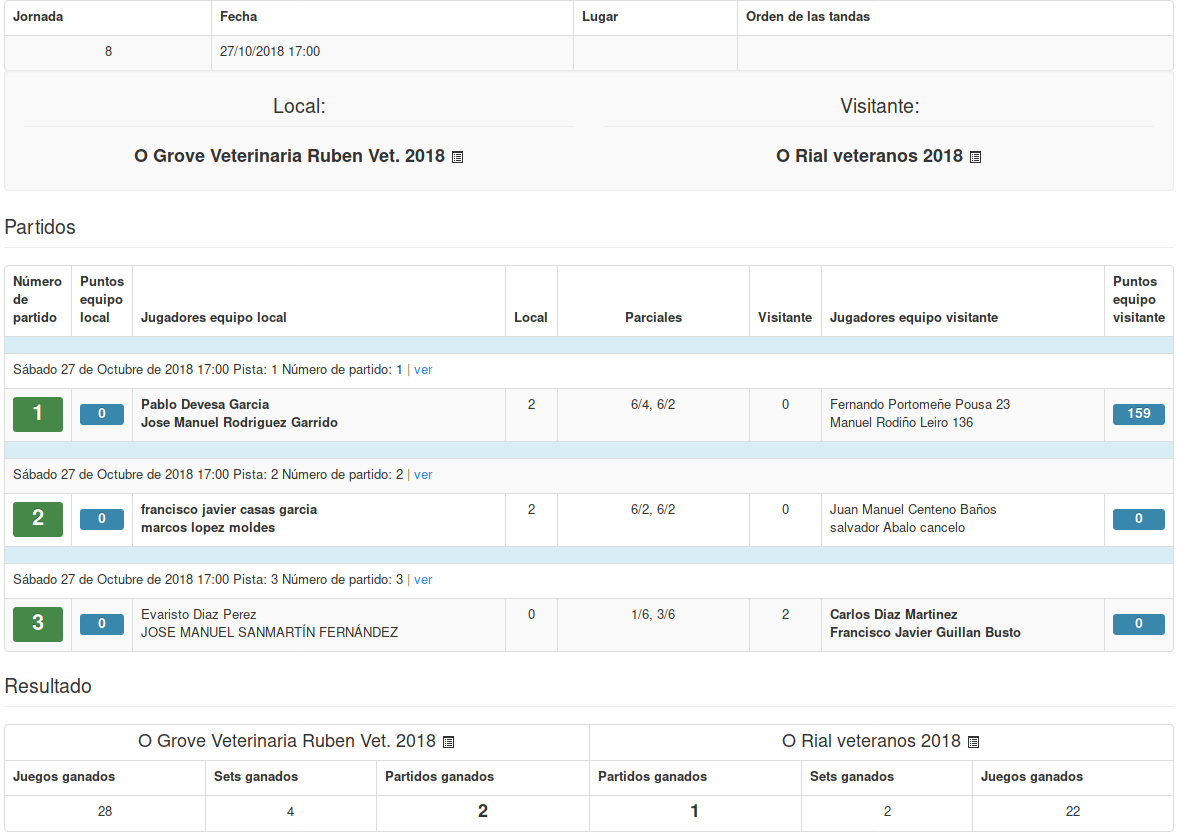
Task: Select player Carlos Diaz Martinez
Action: (893, 615)
